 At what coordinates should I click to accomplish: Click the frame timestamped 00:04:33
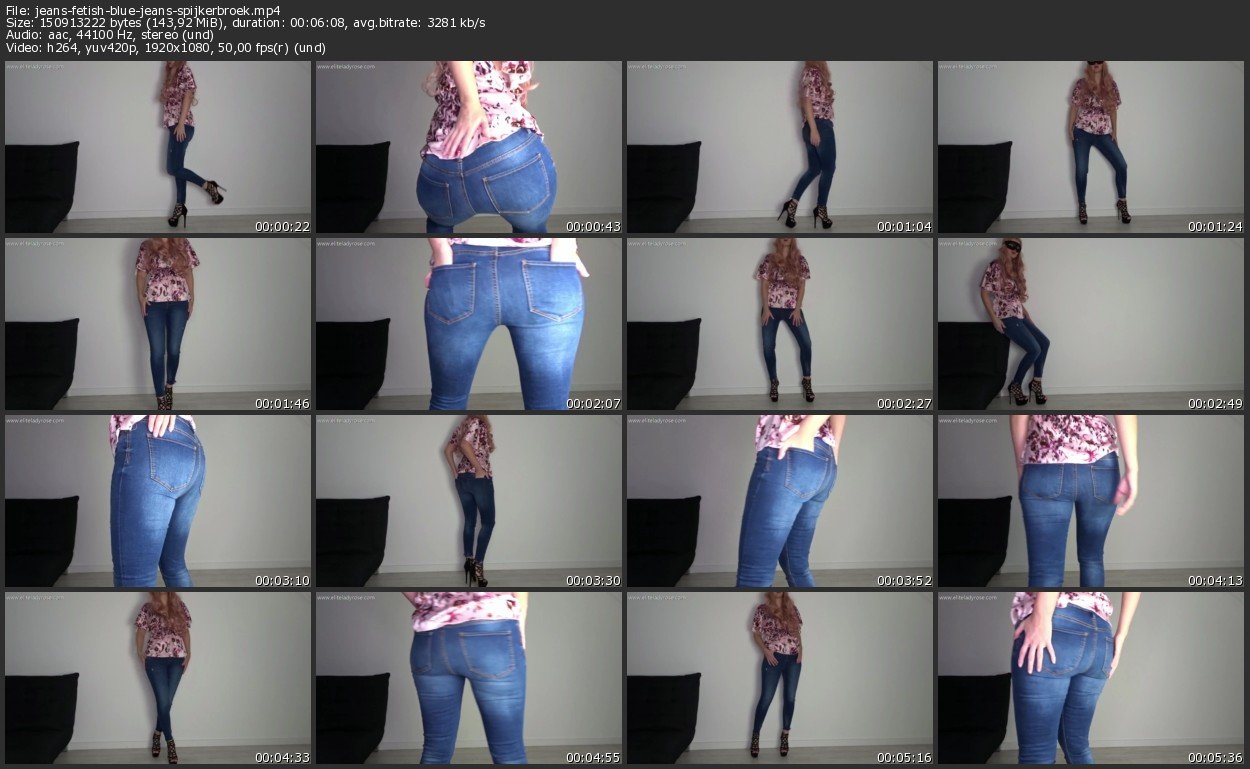point(158,678)
